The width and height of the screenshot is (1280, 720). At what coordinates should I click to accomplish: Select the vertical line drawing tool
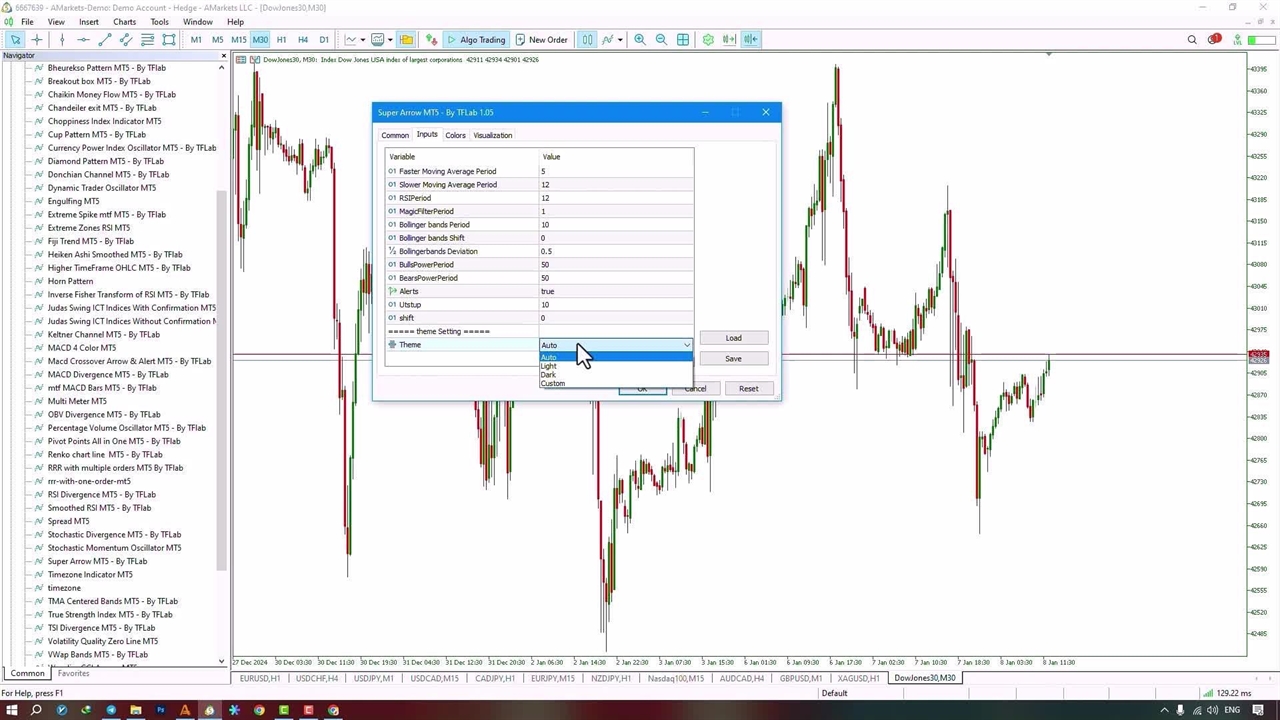pos(62,40)
